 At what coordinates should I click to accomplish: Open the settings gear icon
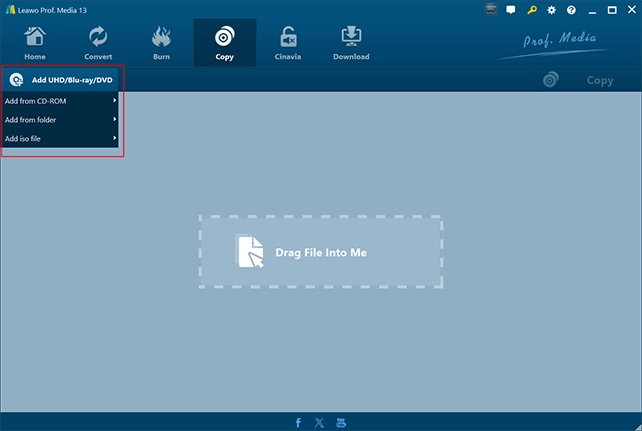tap(552, 10)
